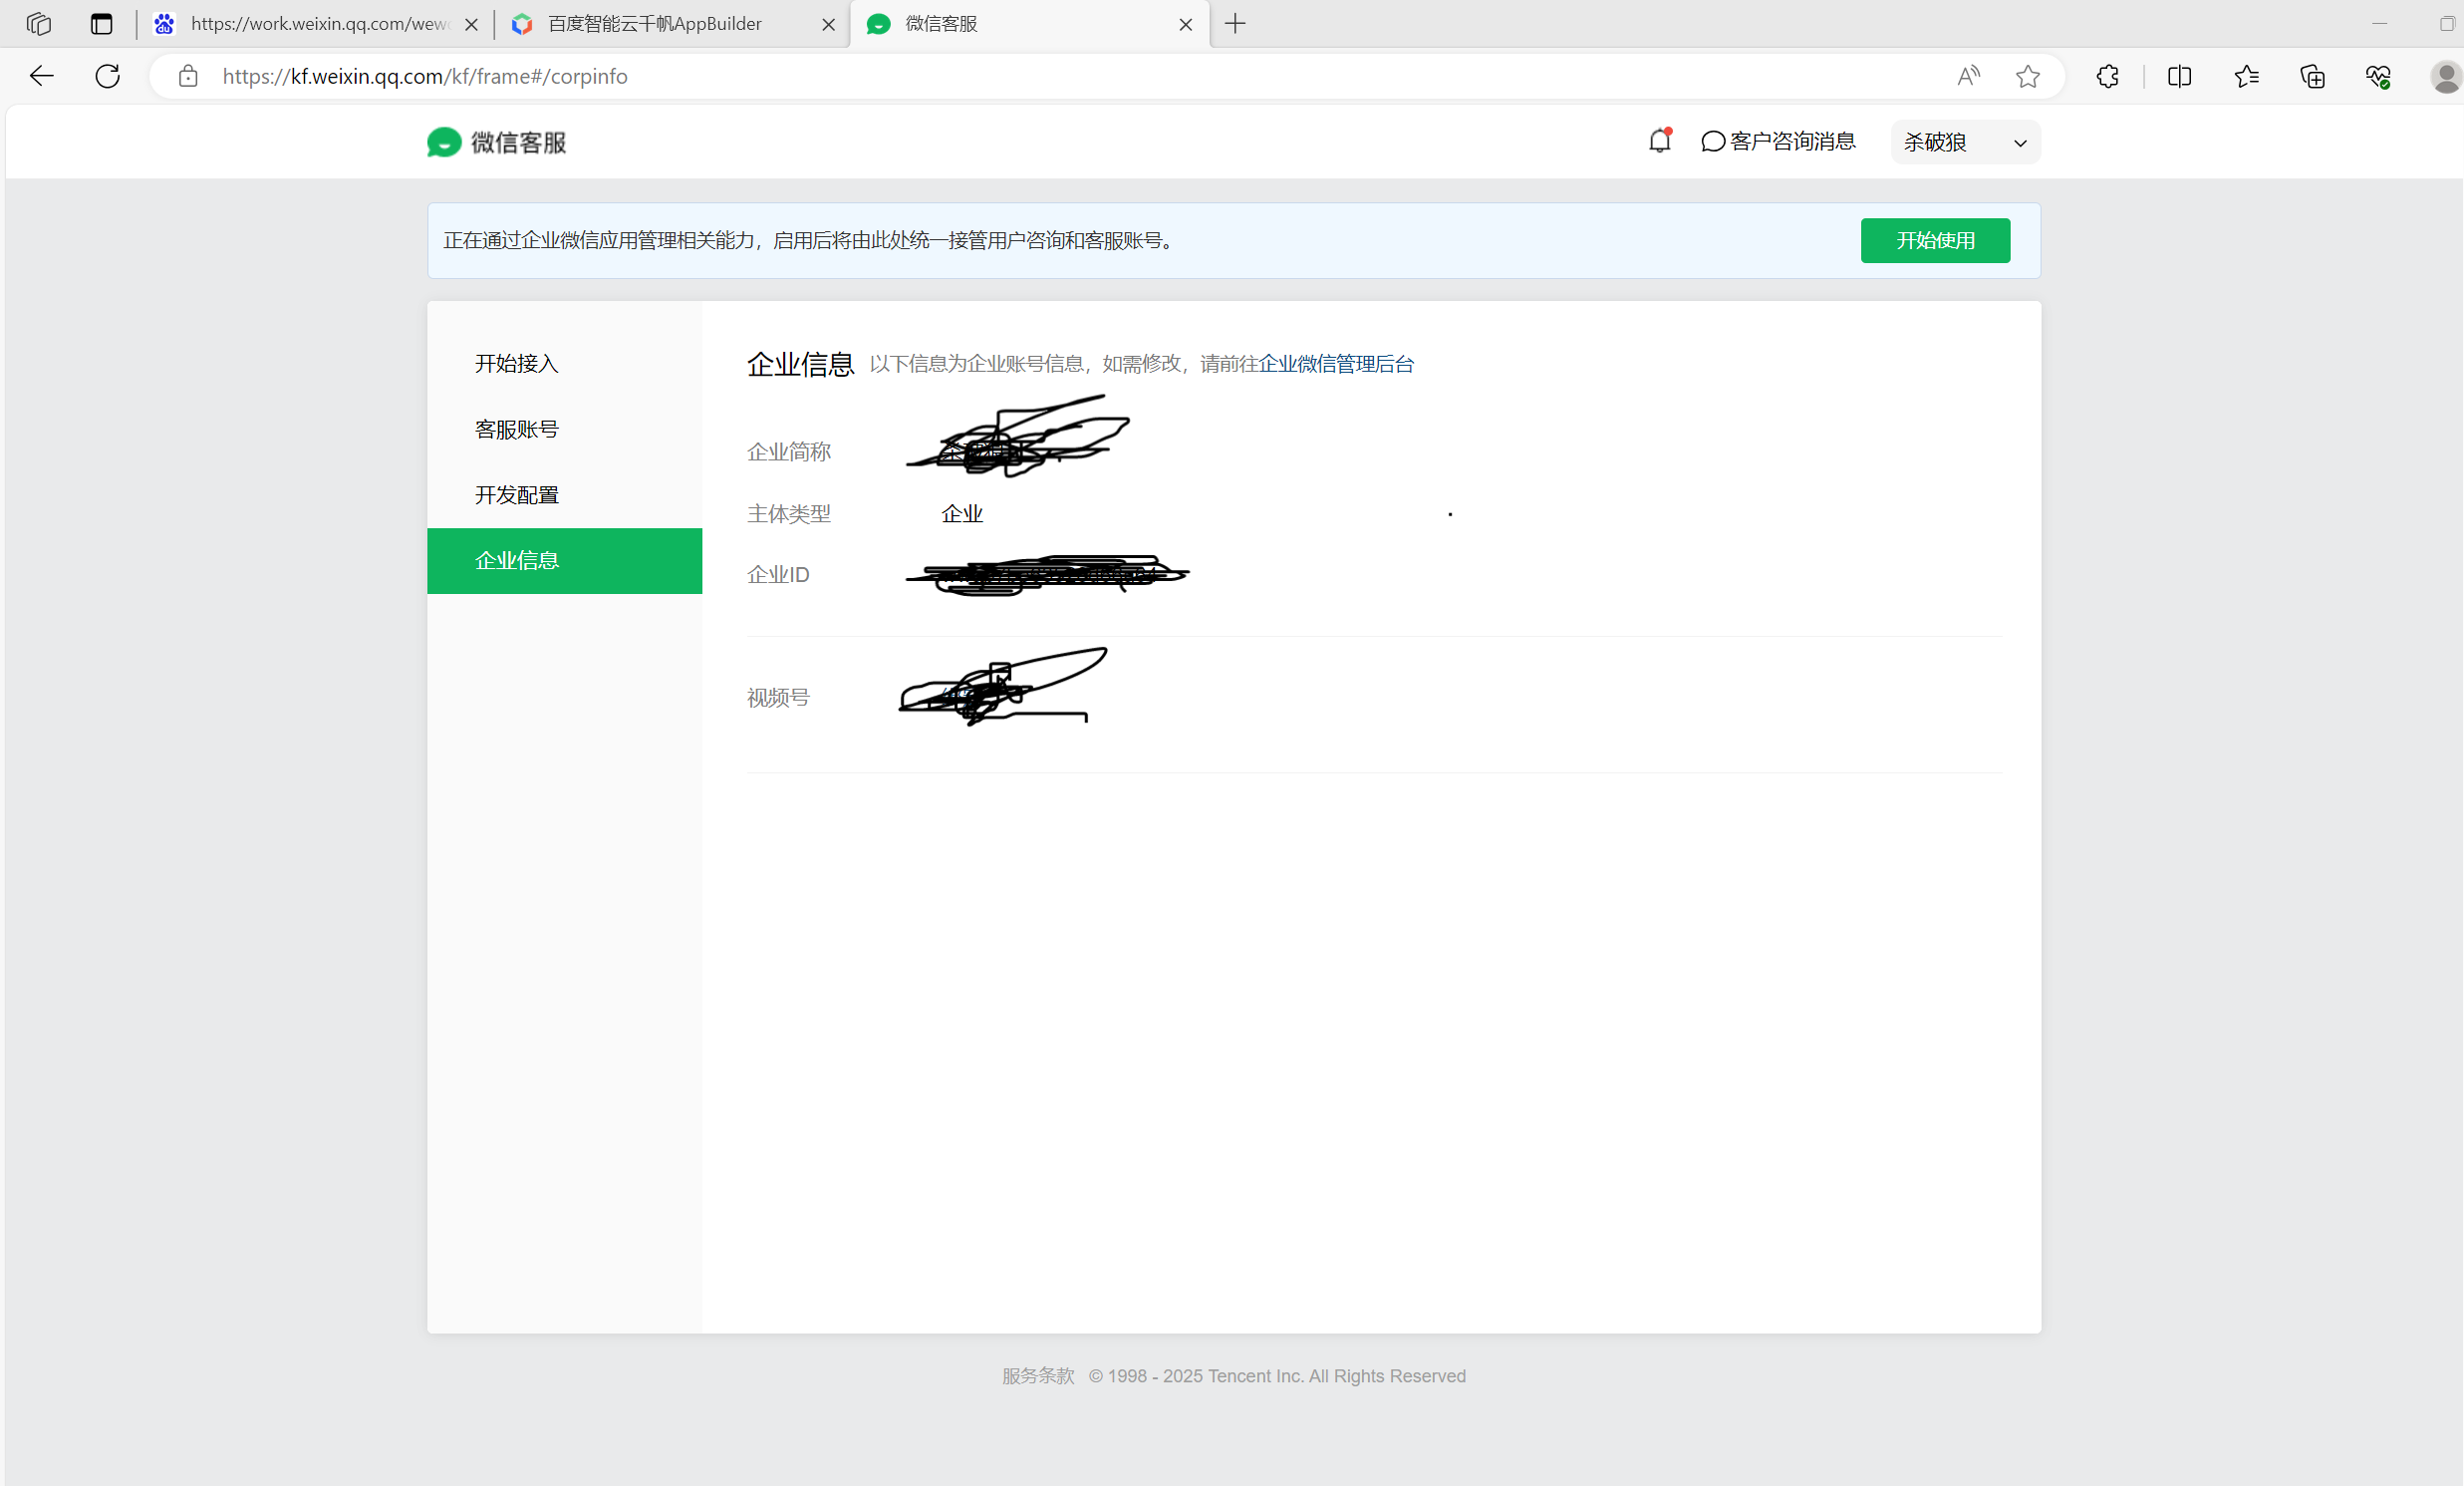Image resolution: width=2464 pixels, height=1486 pixels.
Task: Click the 微信客服 green logo
Action: (444, 142)
